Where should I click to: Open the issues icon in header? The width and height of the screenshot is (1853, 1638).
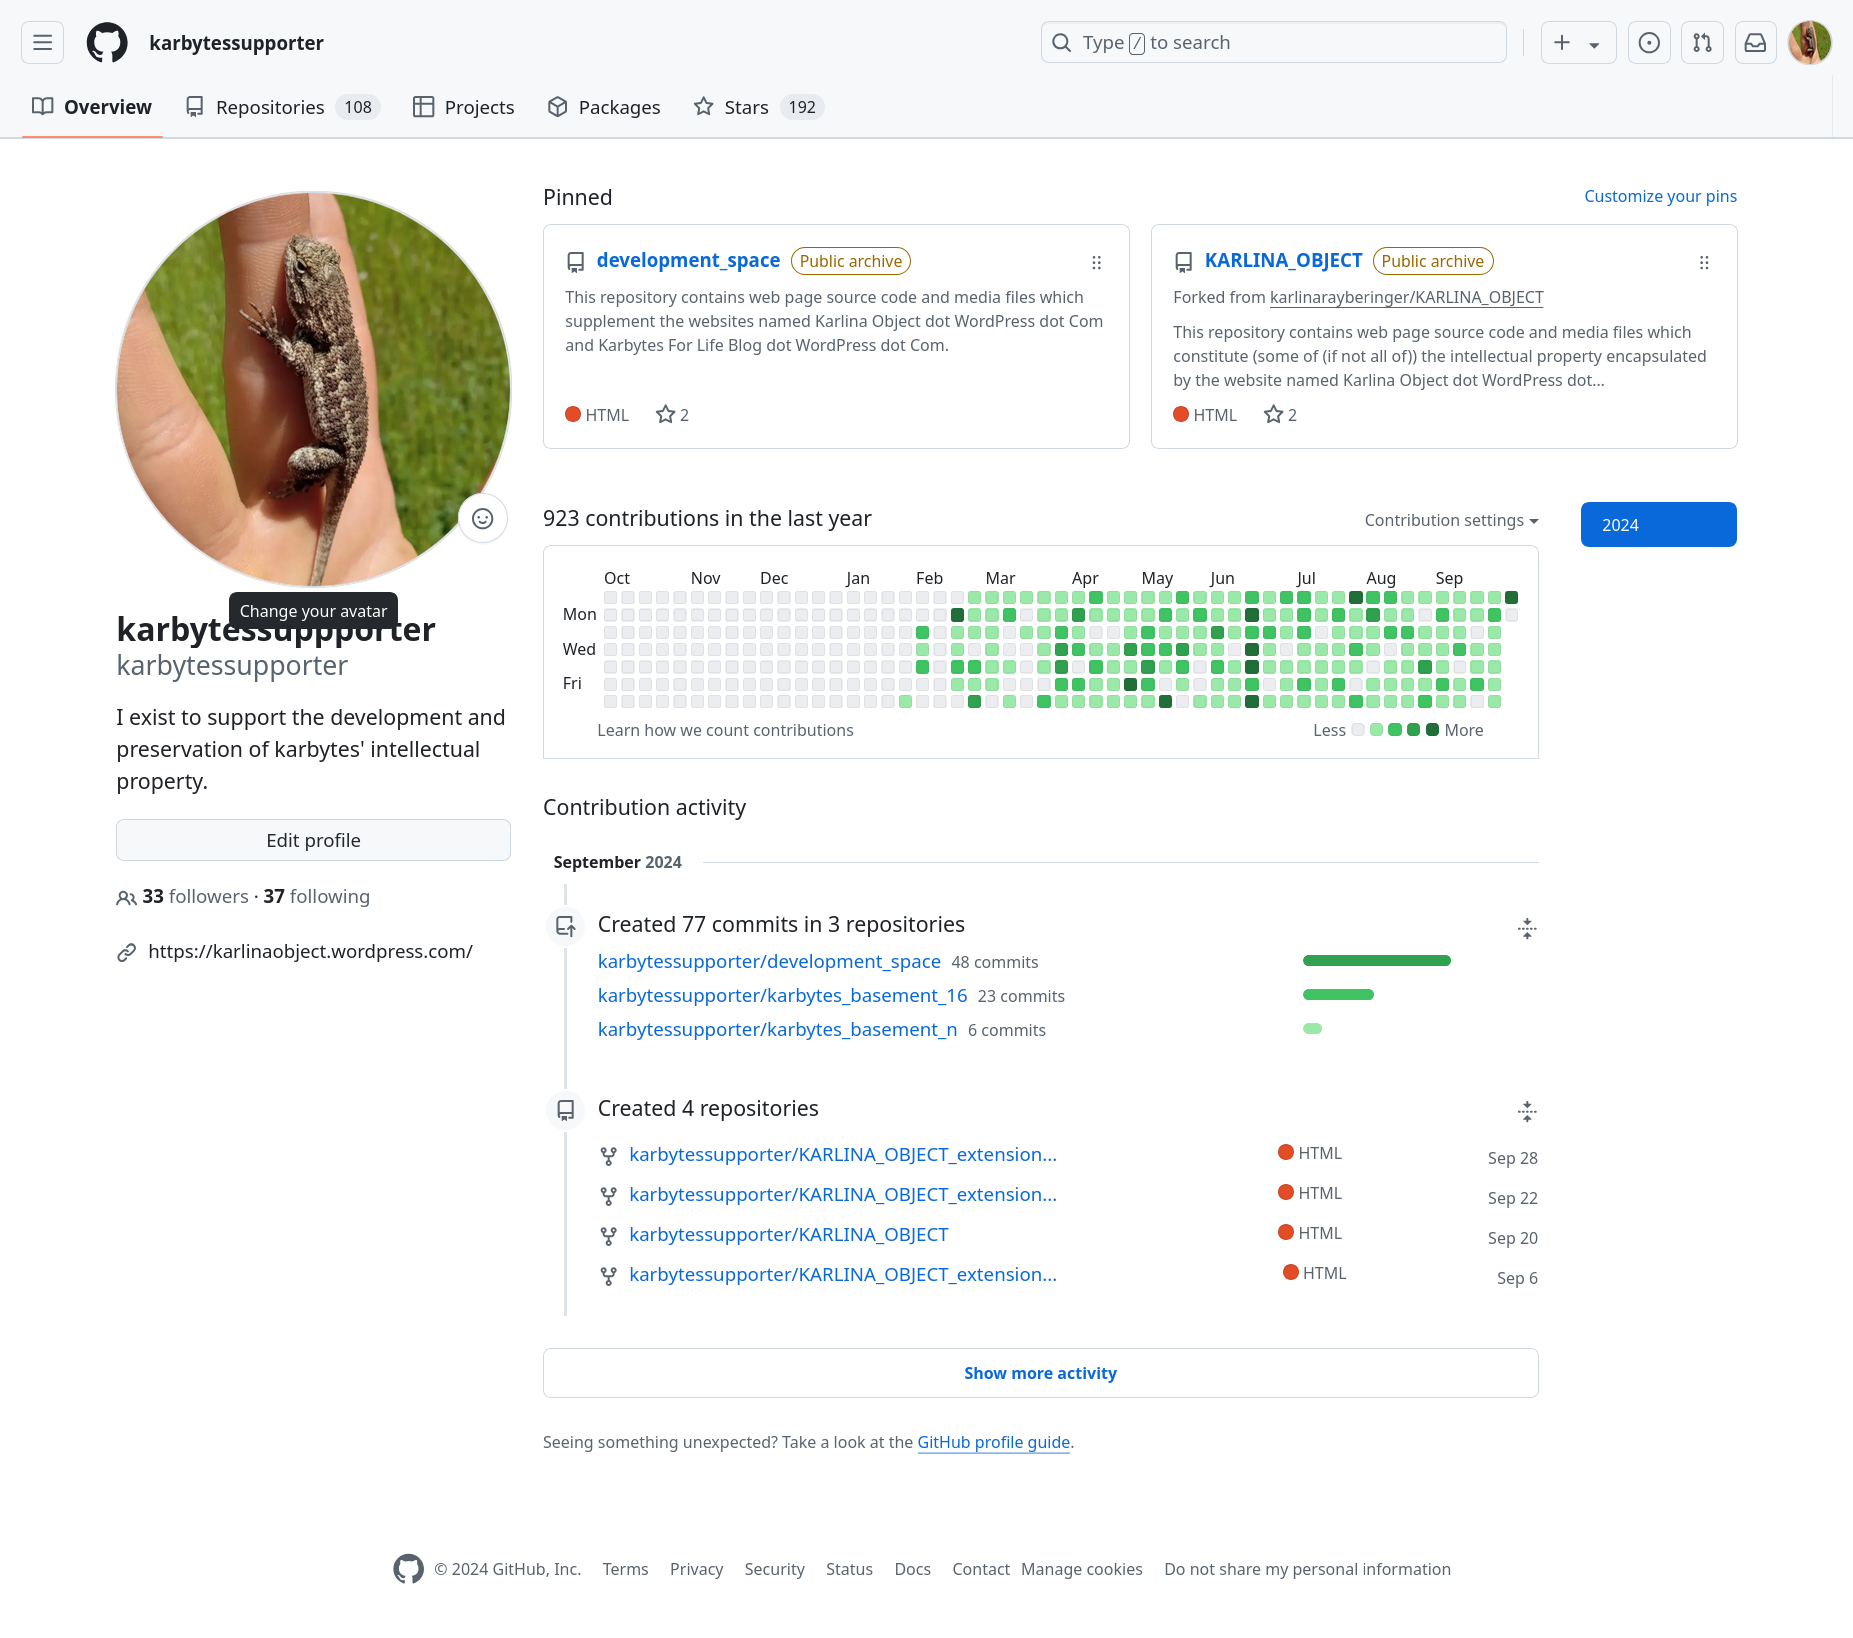(1649, 43)
